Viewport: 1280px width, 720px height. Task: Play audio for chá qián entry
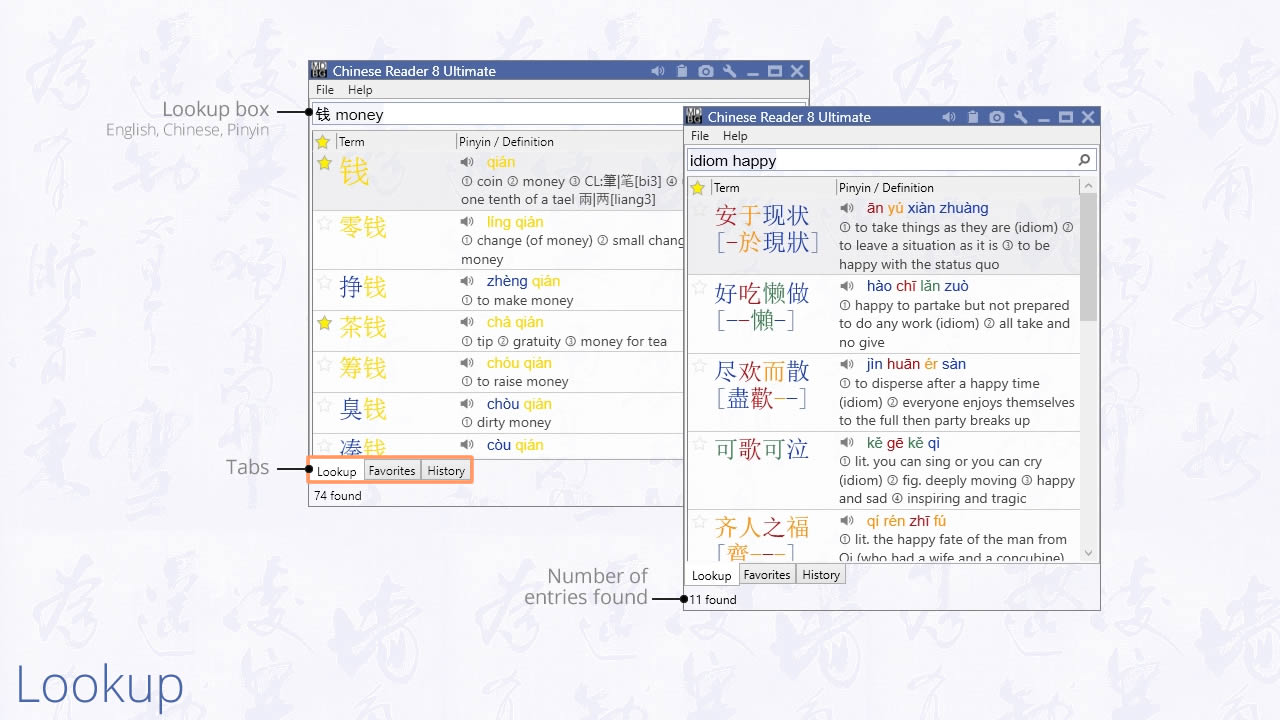pyautogui.click(x=467, y=322)
